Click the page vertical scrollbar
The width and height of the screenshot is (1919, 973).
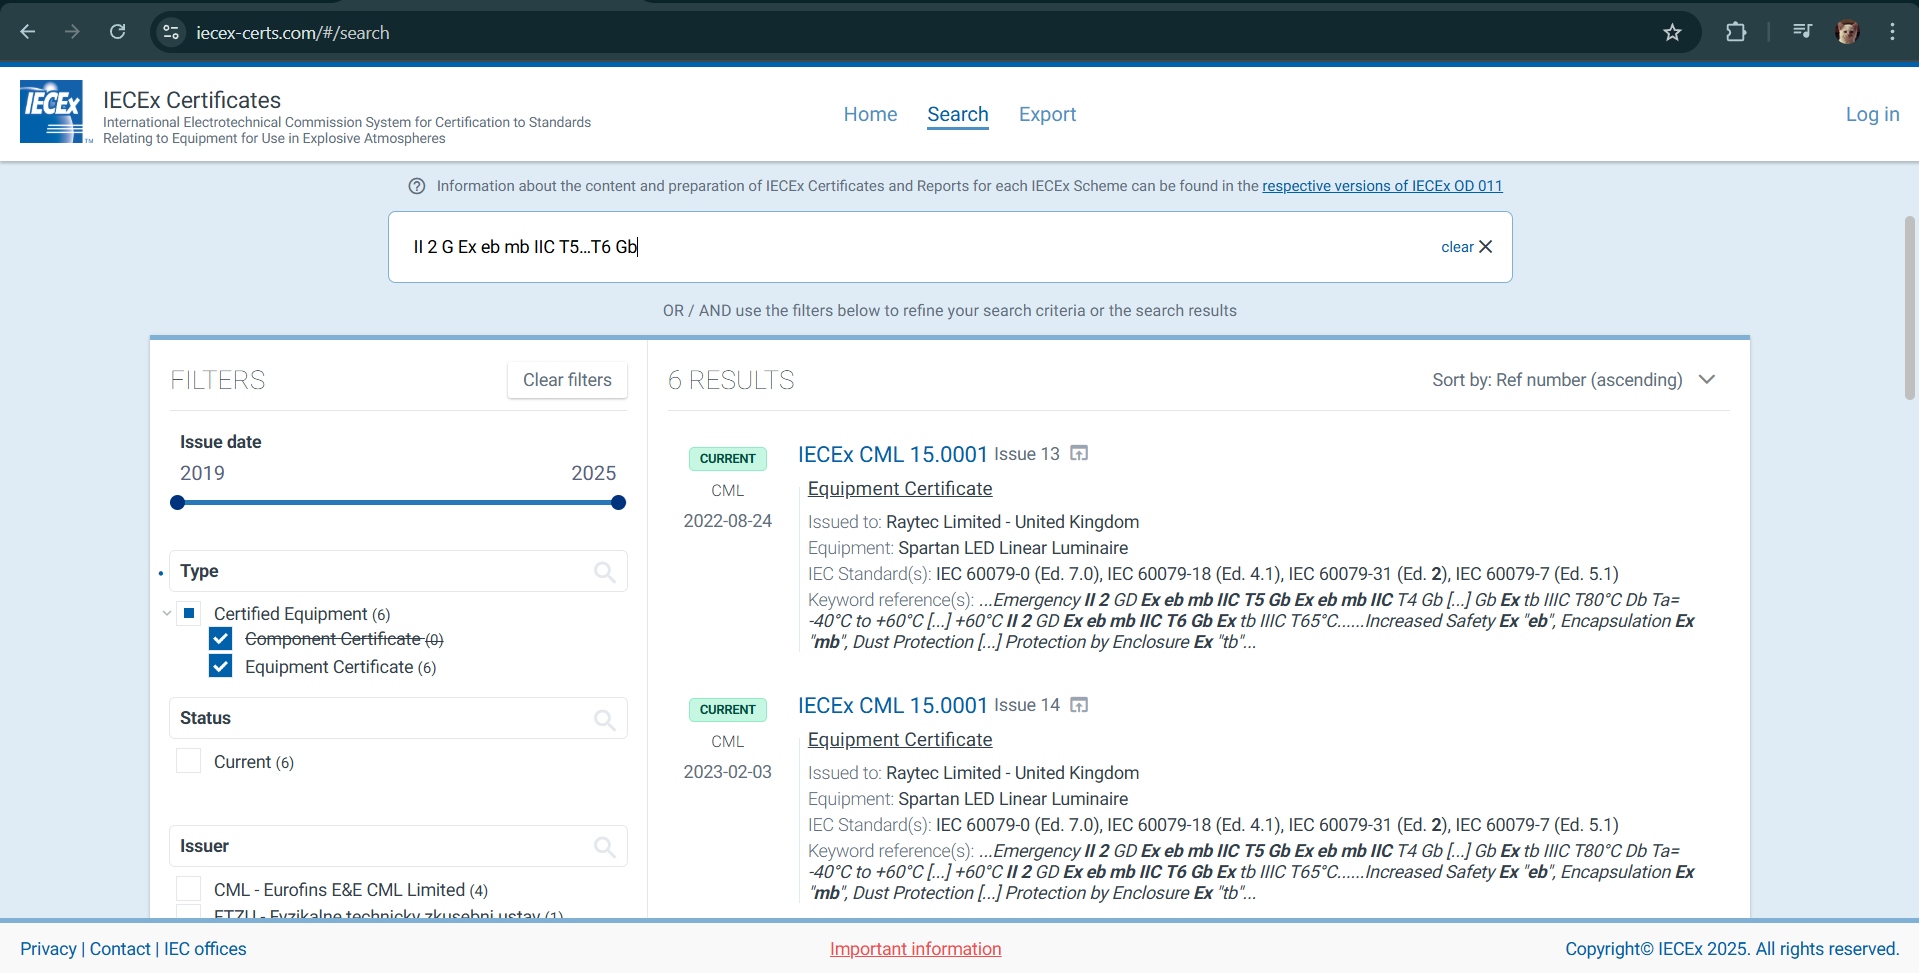[1909, 308]
